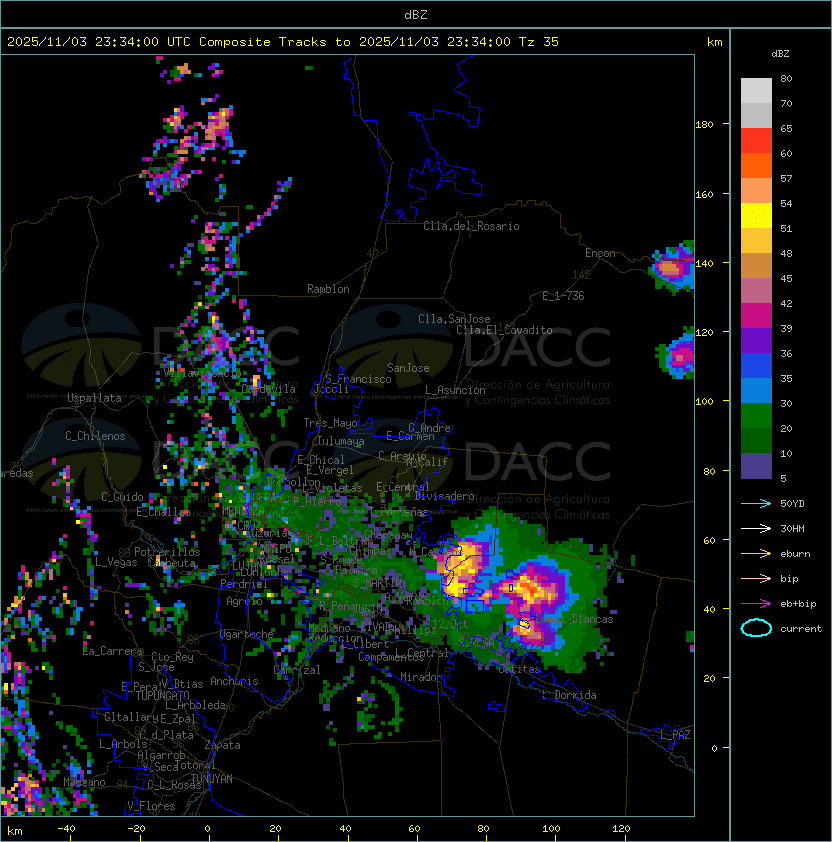
Task: Click the 'Zapata' map label
Action: coord(222,745)
